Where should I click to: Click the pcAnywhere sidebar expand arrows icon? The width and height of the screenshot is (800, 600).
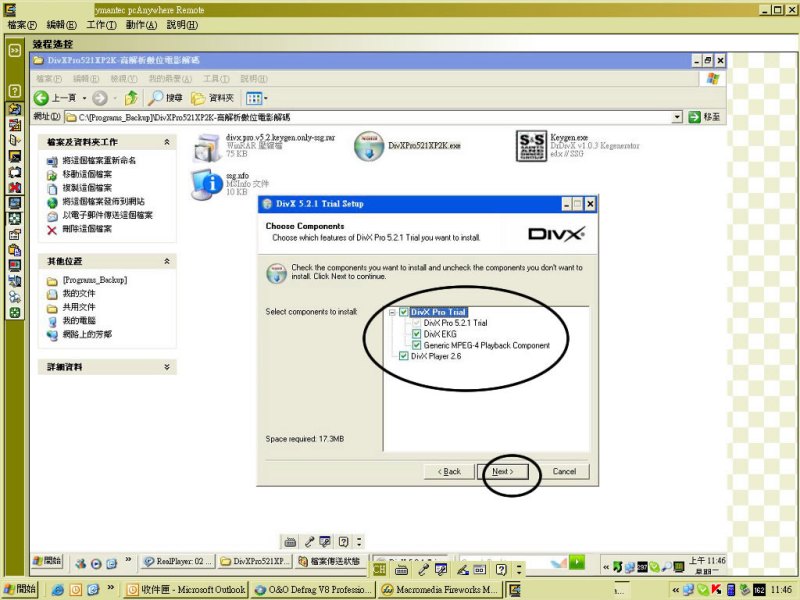(15, 50)
